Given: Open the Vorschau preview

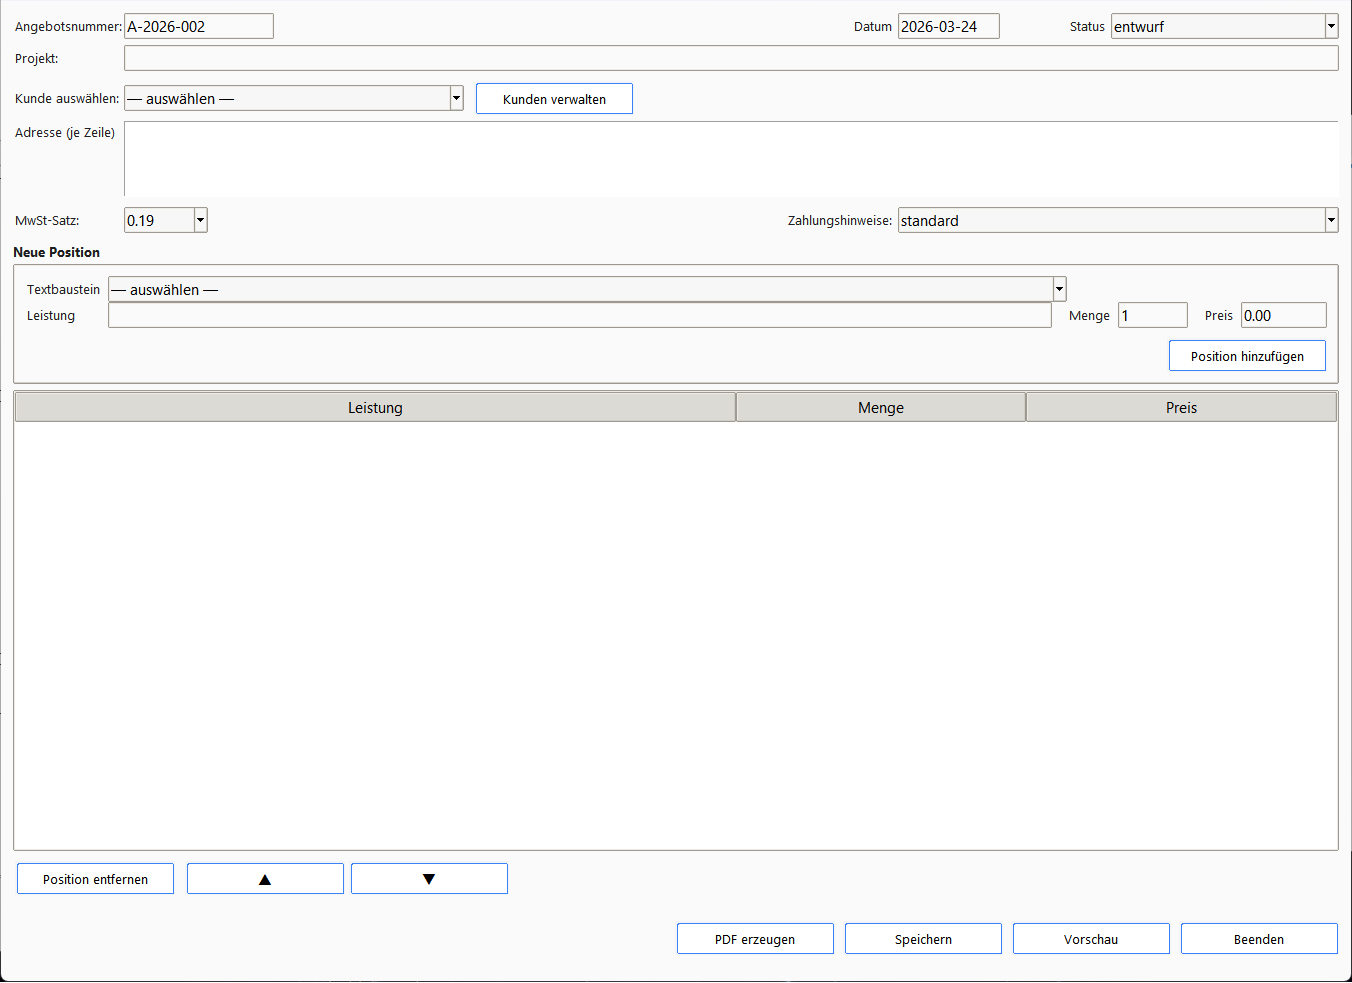Looking at the screenshot, I should click(1091, 939).
